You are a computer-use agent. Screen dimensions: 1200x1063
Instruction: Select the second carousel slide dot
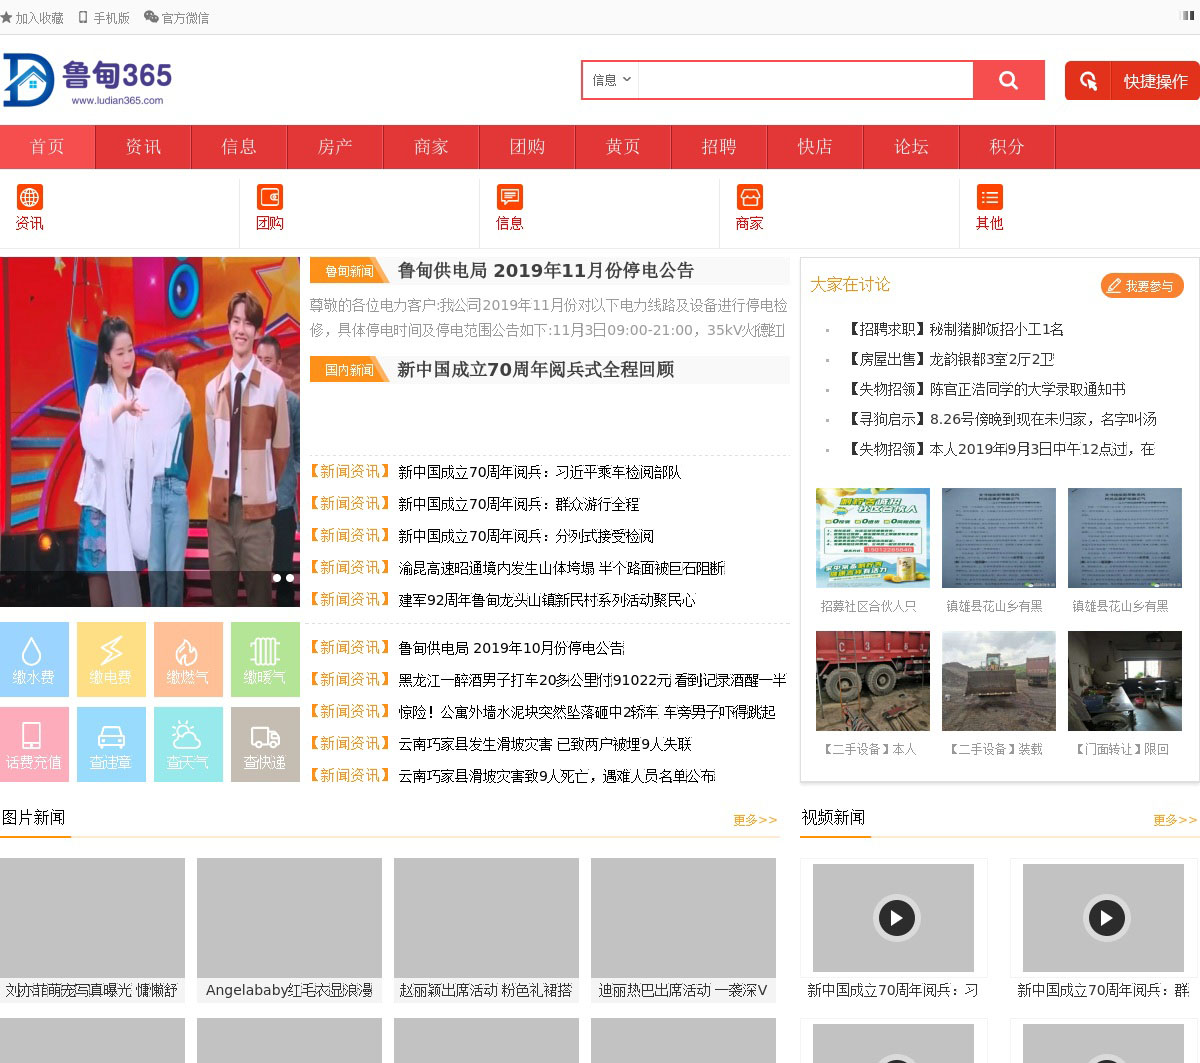pos(290,578)
